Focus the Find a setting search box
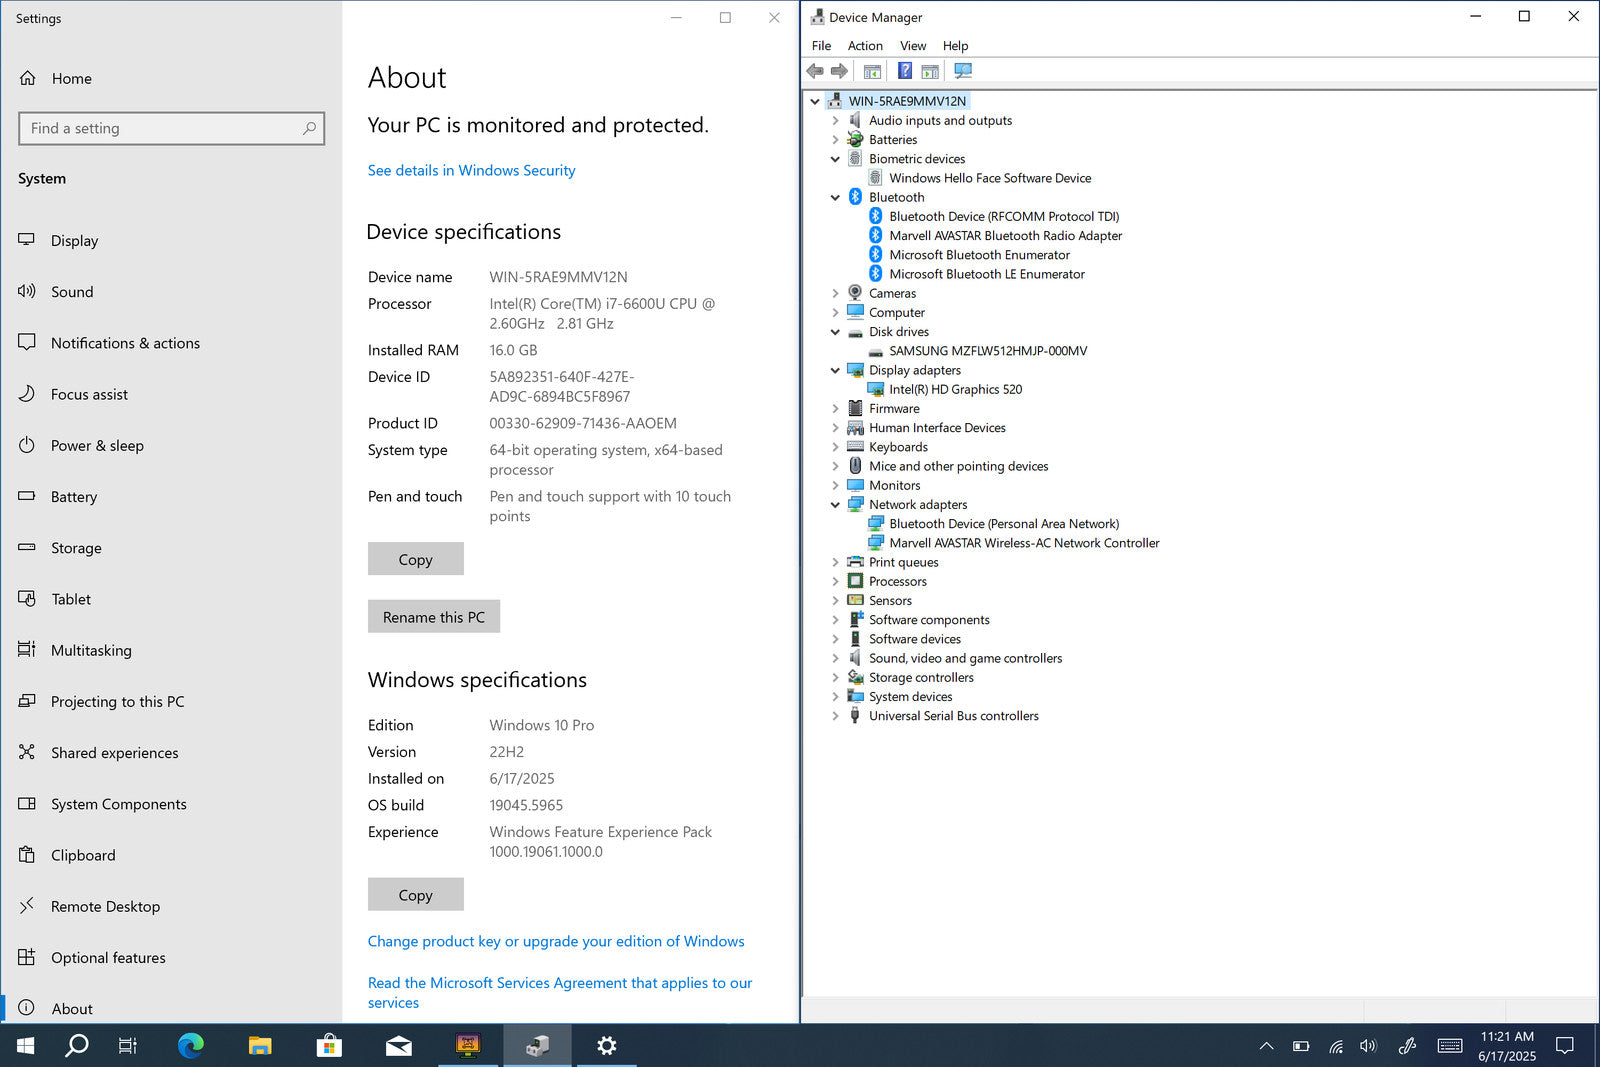This screenshot has width=1600, height=1067. (172, 128)
